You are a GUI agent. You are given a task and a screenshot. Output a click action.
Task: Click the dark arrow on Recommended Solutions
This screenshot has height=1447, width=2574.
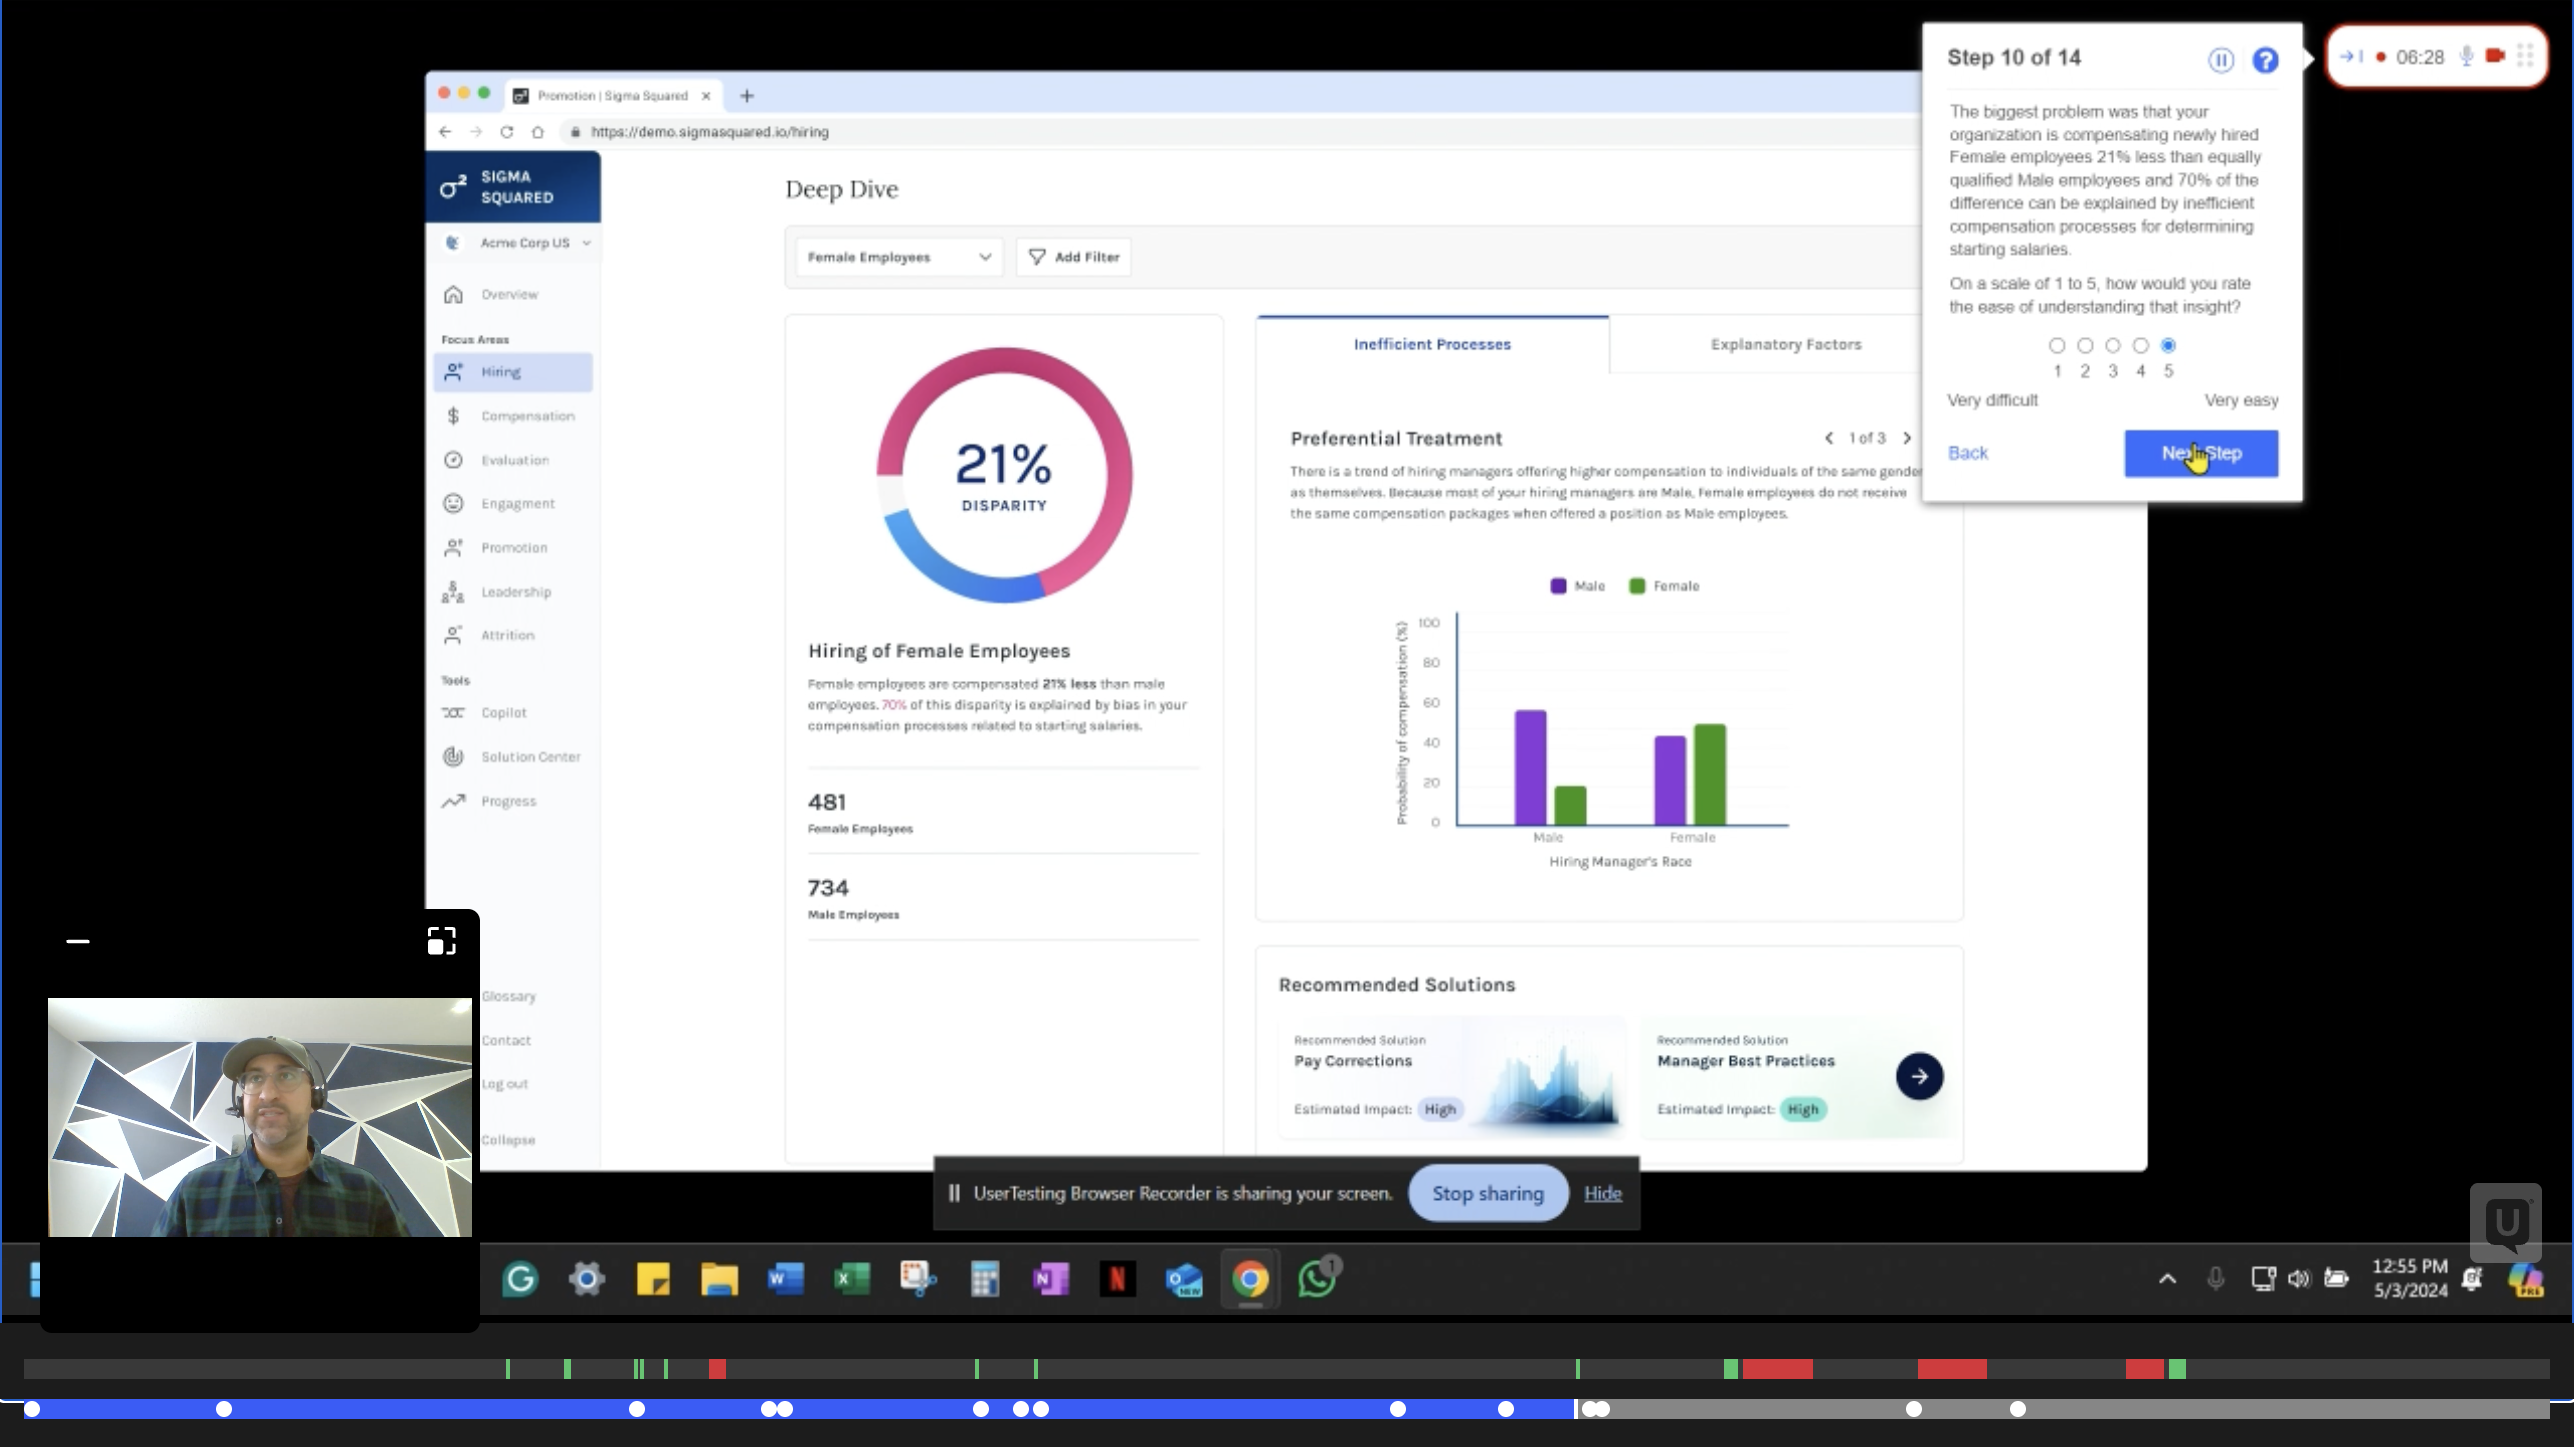coord(1919,1077)
